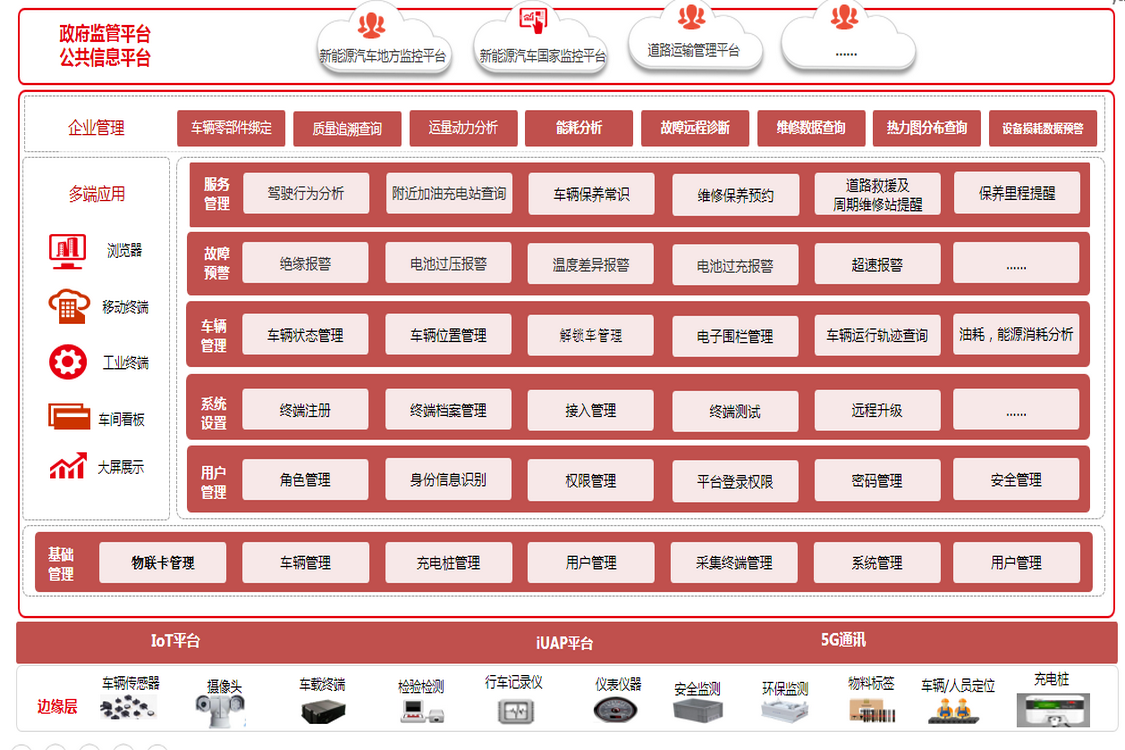Viewport: 1125px width, 750px height.
Task: Select the mobile terminal (移动终端) phone icon
Action: (x=68, y=306)
